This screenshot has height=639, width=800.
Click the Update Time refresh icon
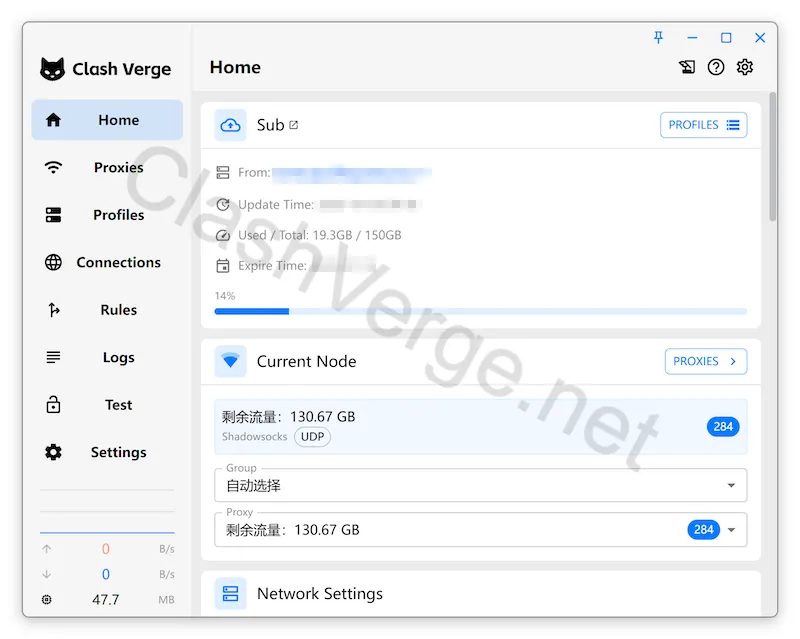pyautogui.click(x=223, y=205)
